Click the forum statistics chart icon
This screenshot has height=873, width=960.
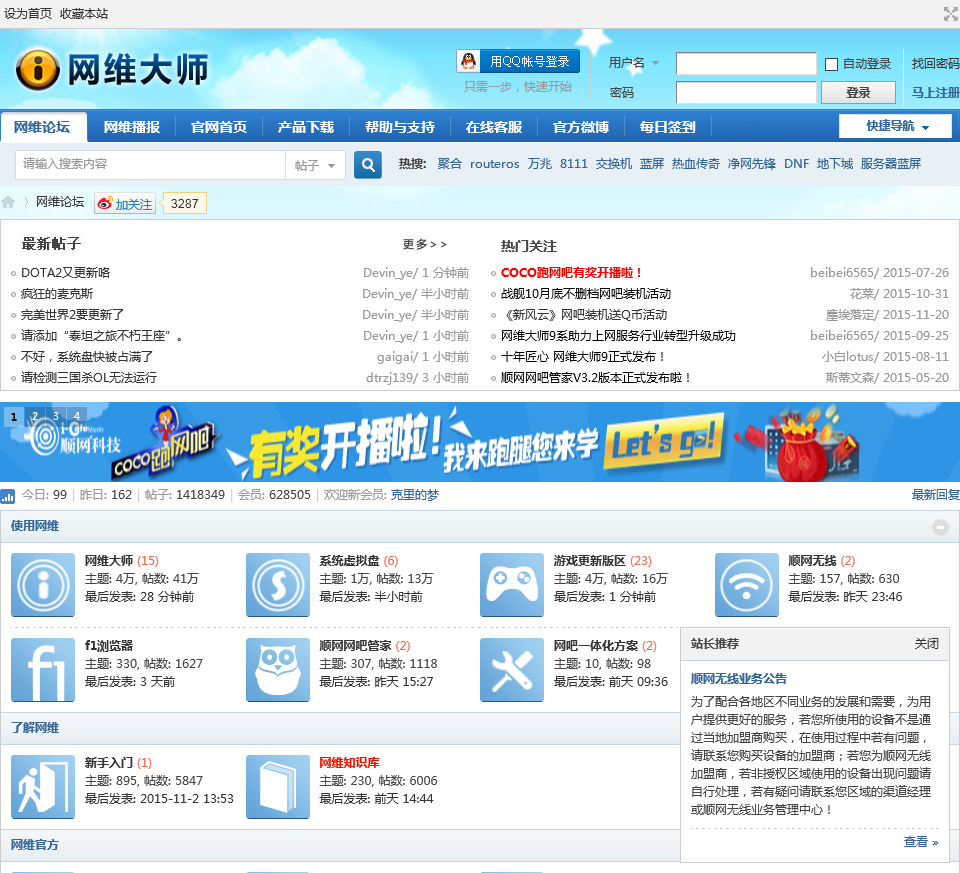(x=8, y=496)
